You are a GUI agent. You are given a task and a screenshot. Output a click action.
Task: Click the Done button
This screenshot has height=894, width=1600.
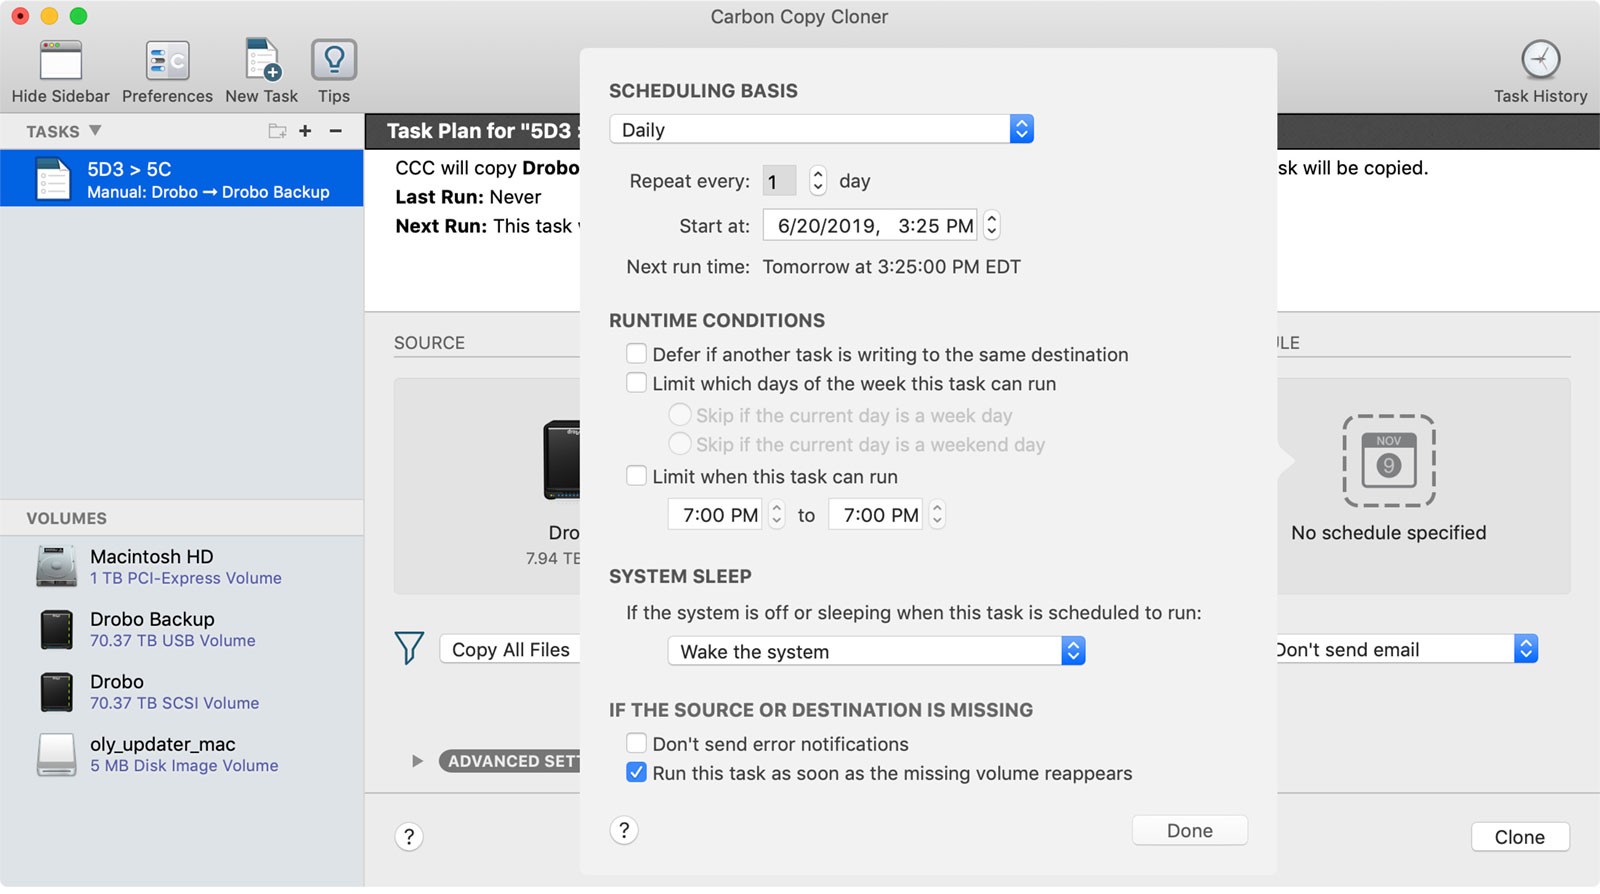[1189, 831]
